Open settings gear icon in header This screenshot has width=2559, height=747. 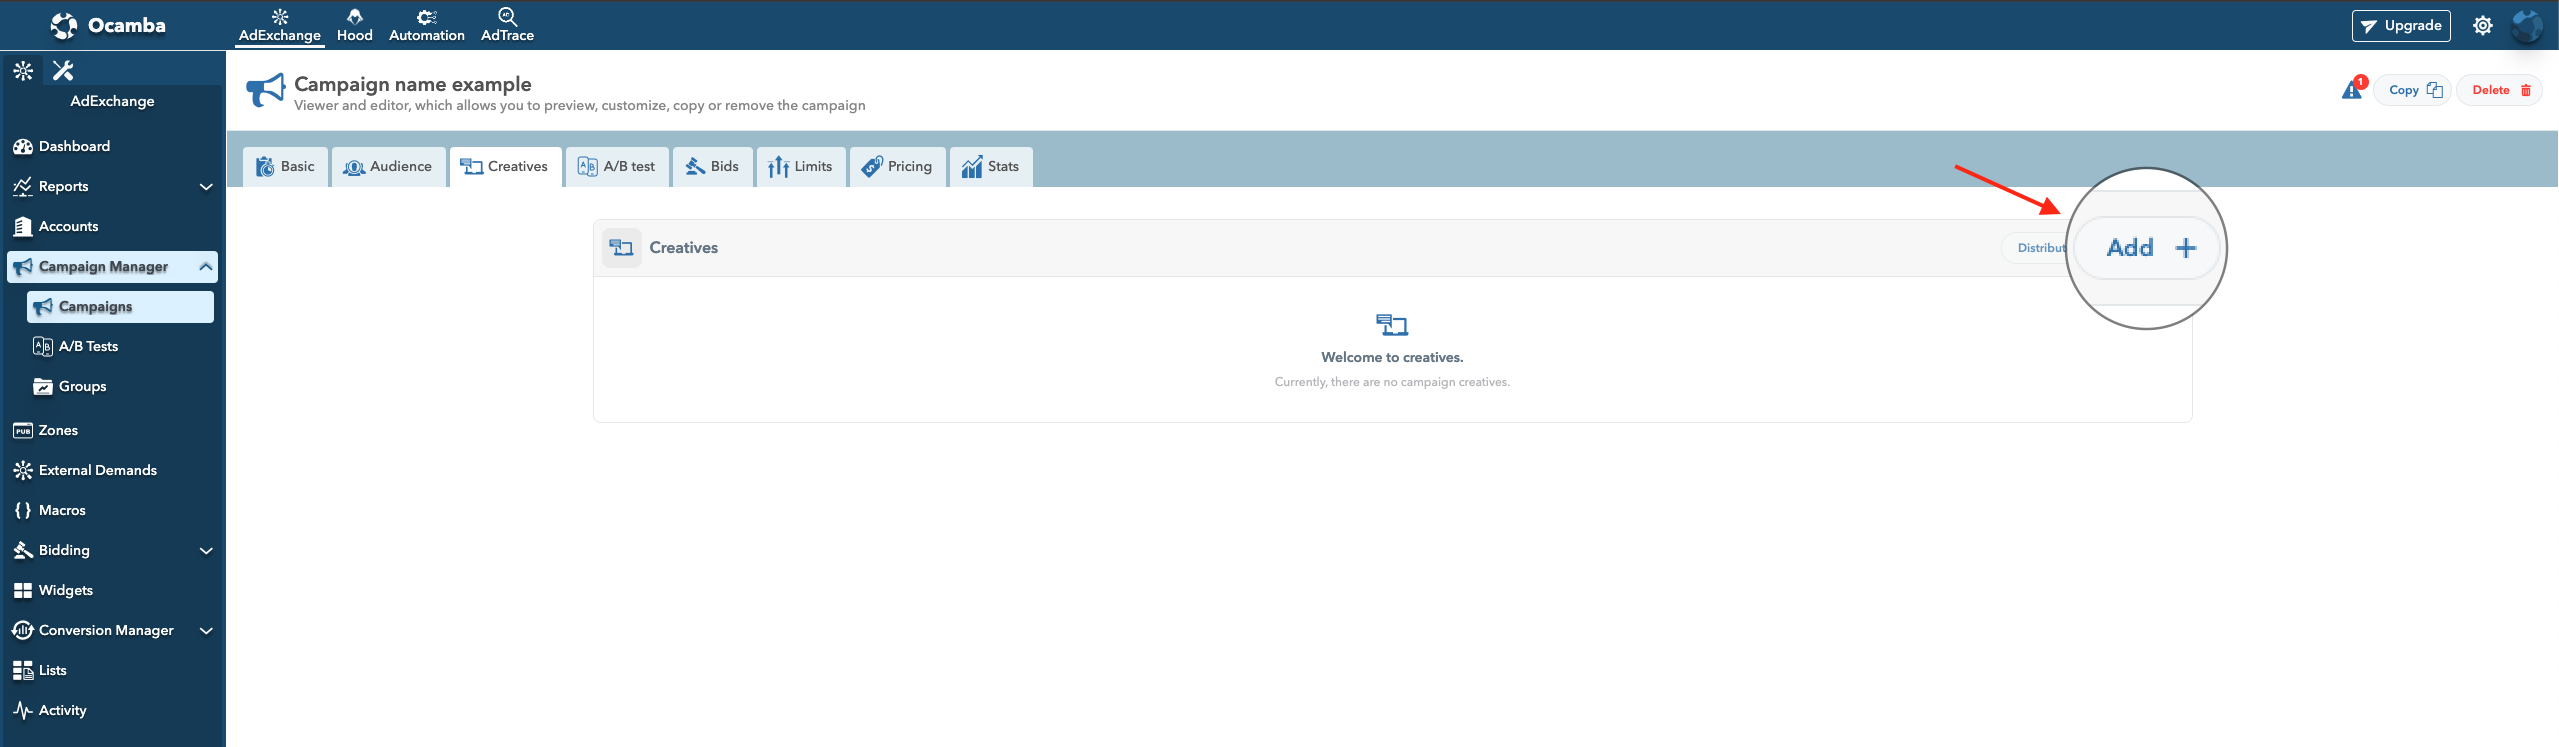(2482, 26)
